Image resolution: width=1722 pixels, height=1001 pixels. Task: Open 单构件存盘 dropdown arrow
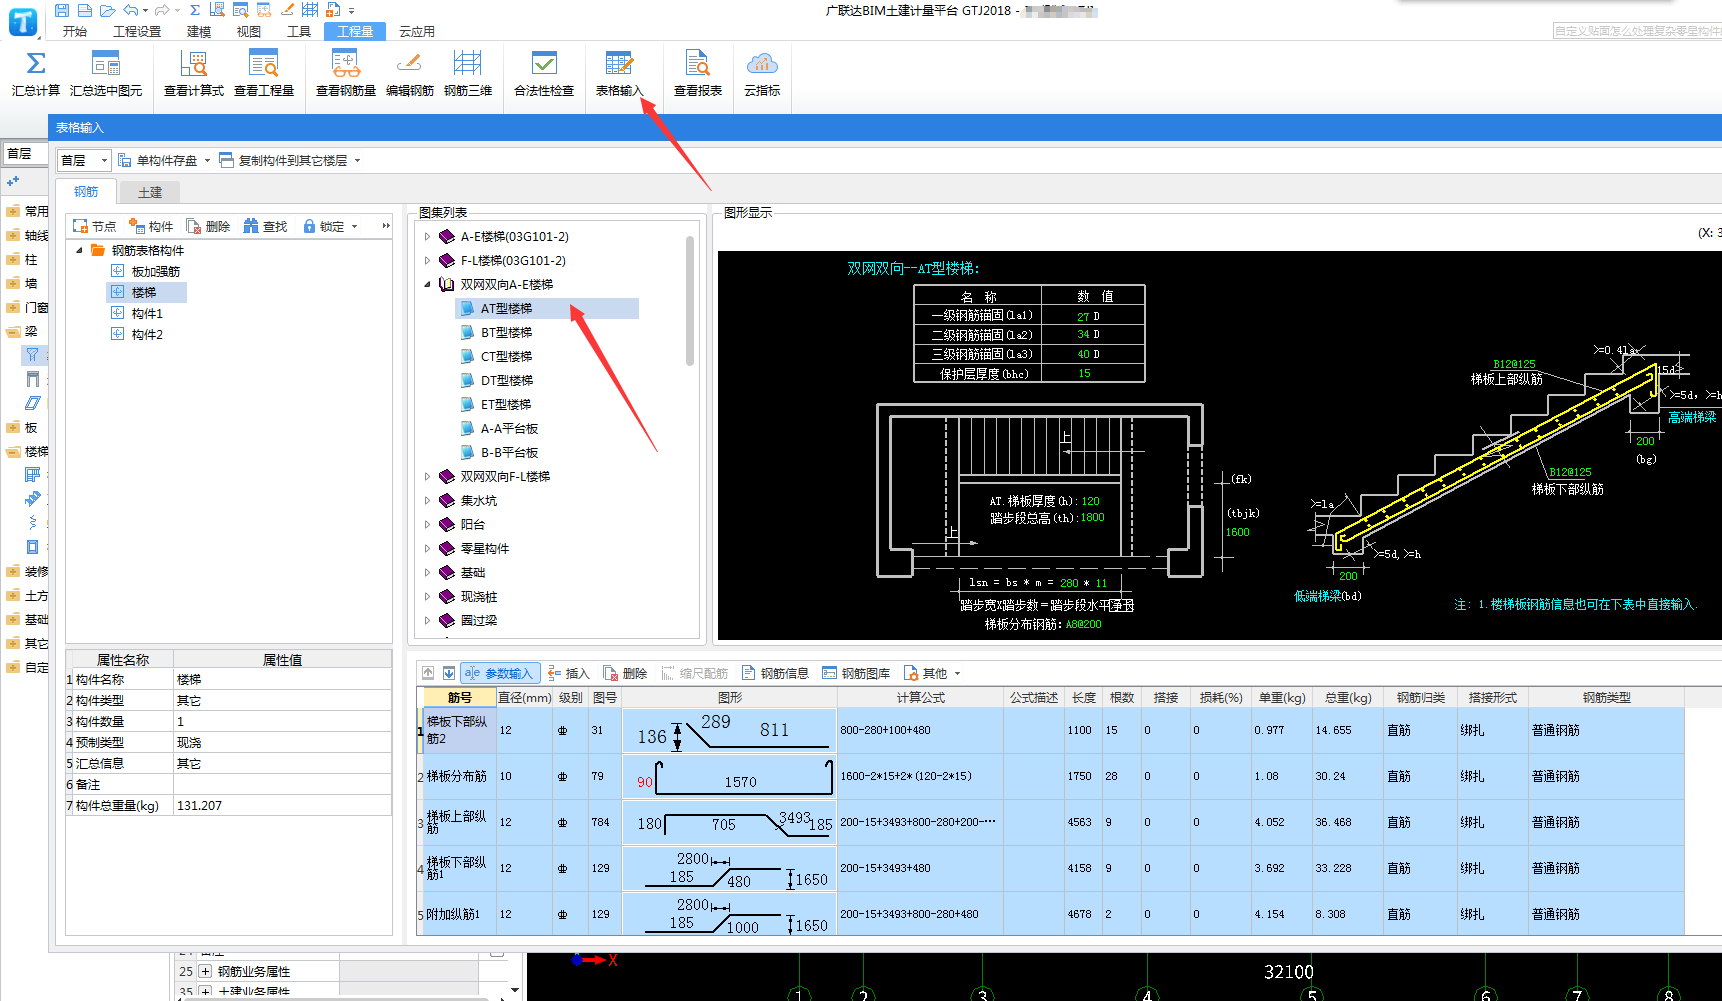click(x=207, y=160)
